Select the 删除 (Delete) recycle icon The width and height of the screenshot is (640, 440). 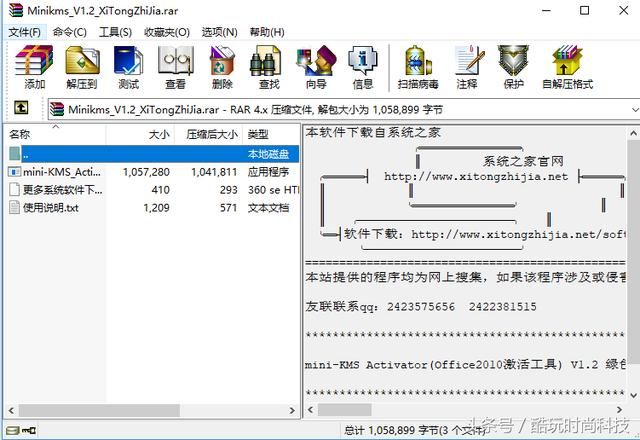point(222,60)
